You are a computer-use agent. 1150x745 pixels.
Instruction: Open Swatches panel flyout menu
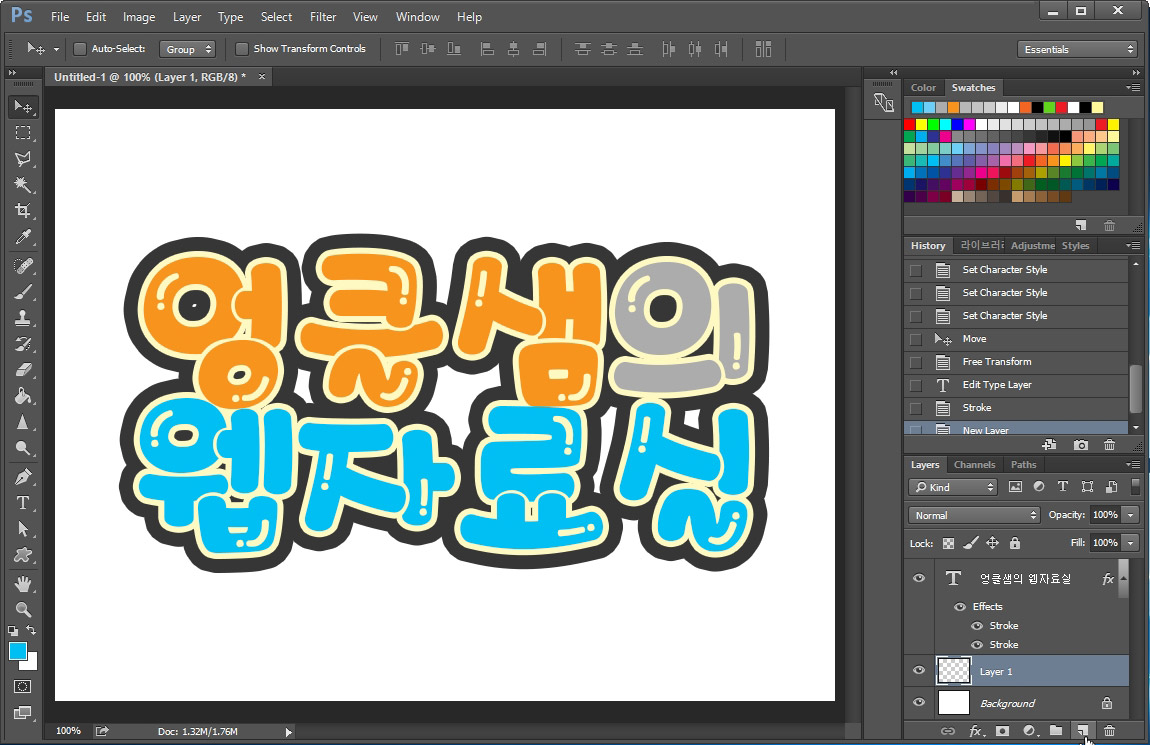point(1133,87)
